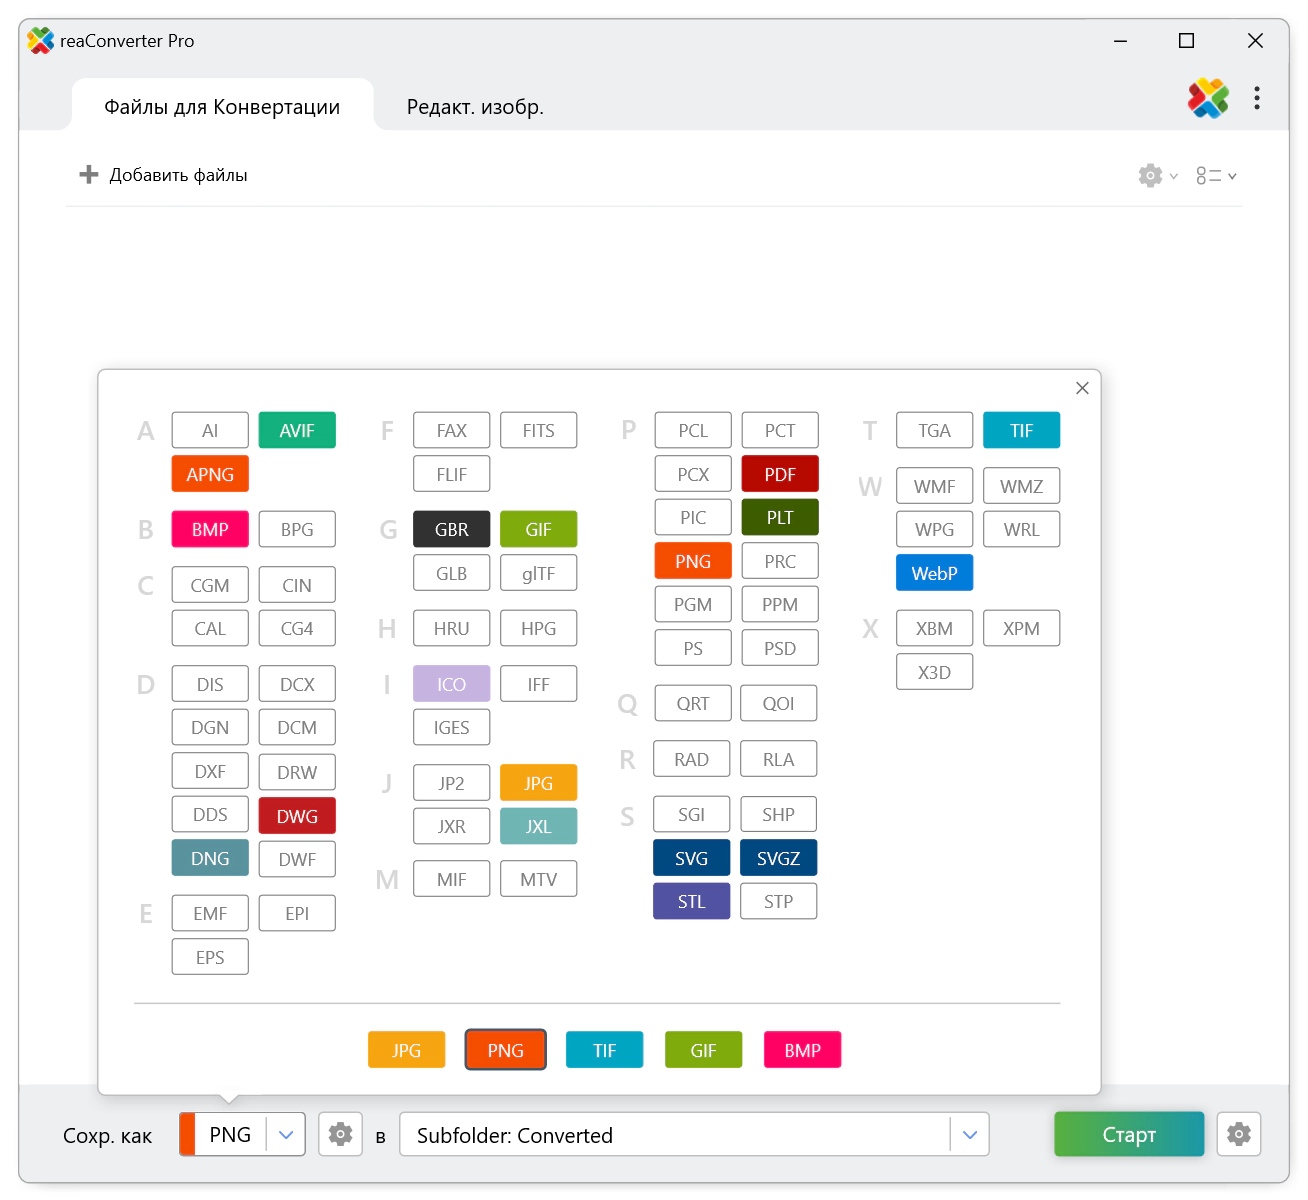Expand the Subfolder: Converted destination dropdown

coord(969,1135)
